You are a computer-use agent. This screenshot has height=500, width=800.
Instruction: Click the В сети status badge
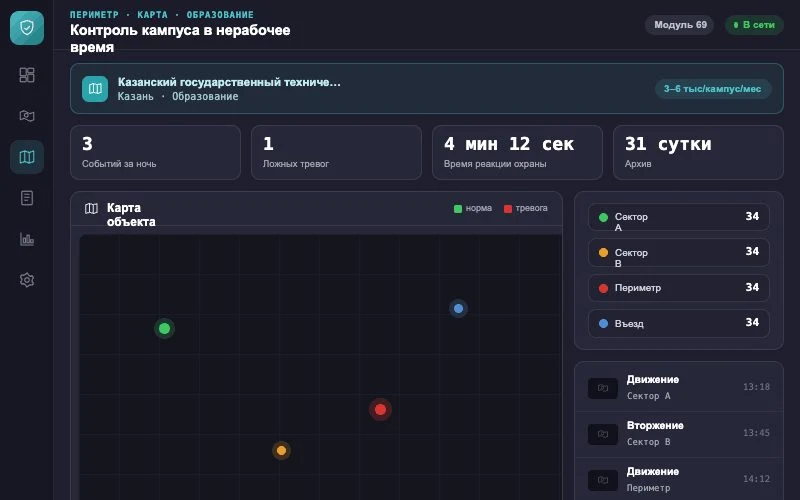coord(754,25)
